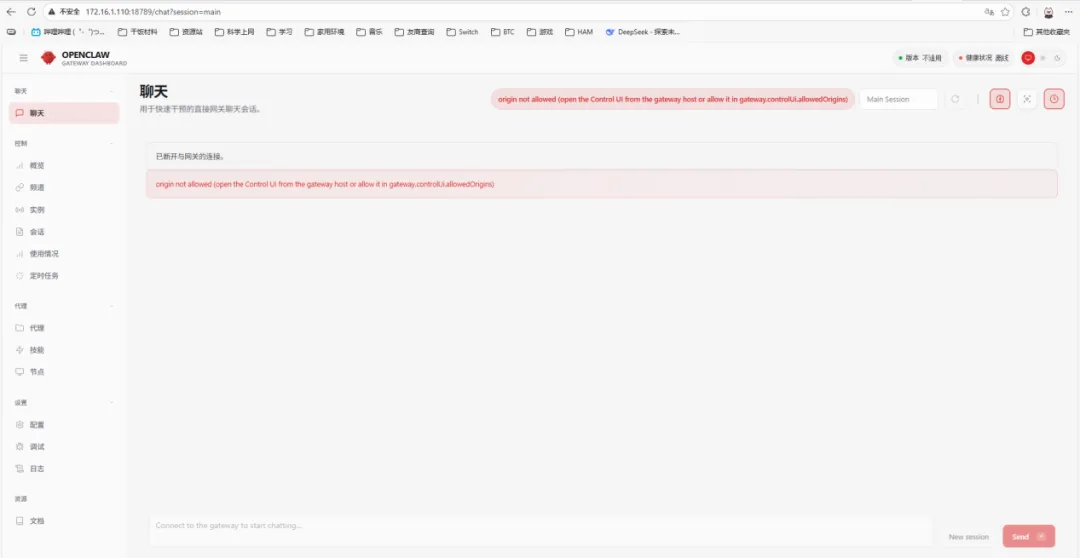The height and width of the screenshot is (558, 1080).
Task: Open the 家用环境 bookmark folder
Action: 324,32
